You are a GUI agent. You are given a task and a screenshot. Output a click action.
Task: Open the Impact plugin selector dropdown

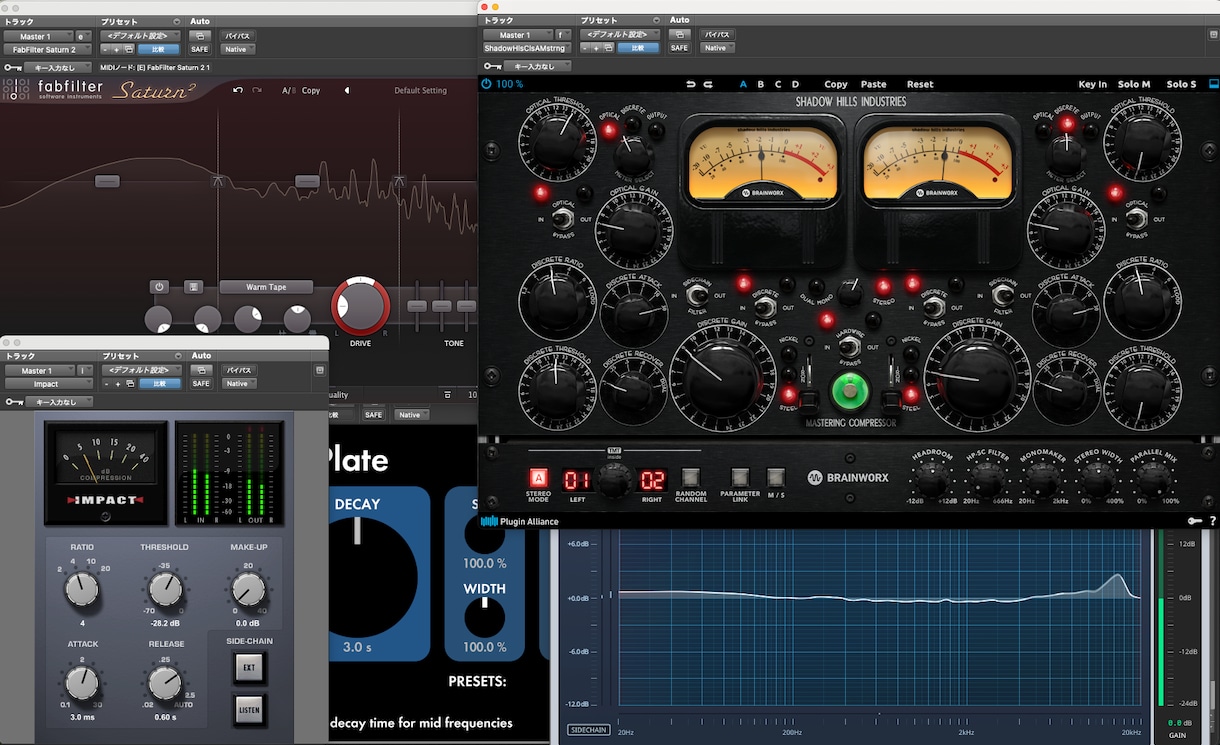point(47,384)
